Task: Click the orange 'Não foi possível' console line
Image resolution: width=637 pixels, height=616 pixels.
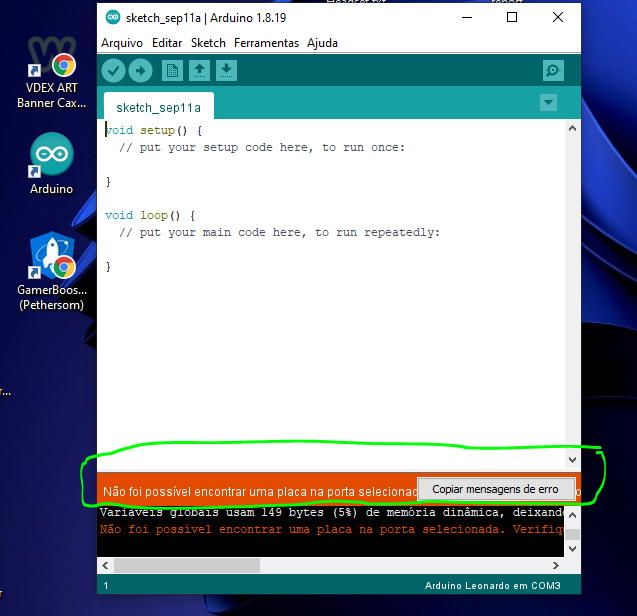Action: click(332, 529)
